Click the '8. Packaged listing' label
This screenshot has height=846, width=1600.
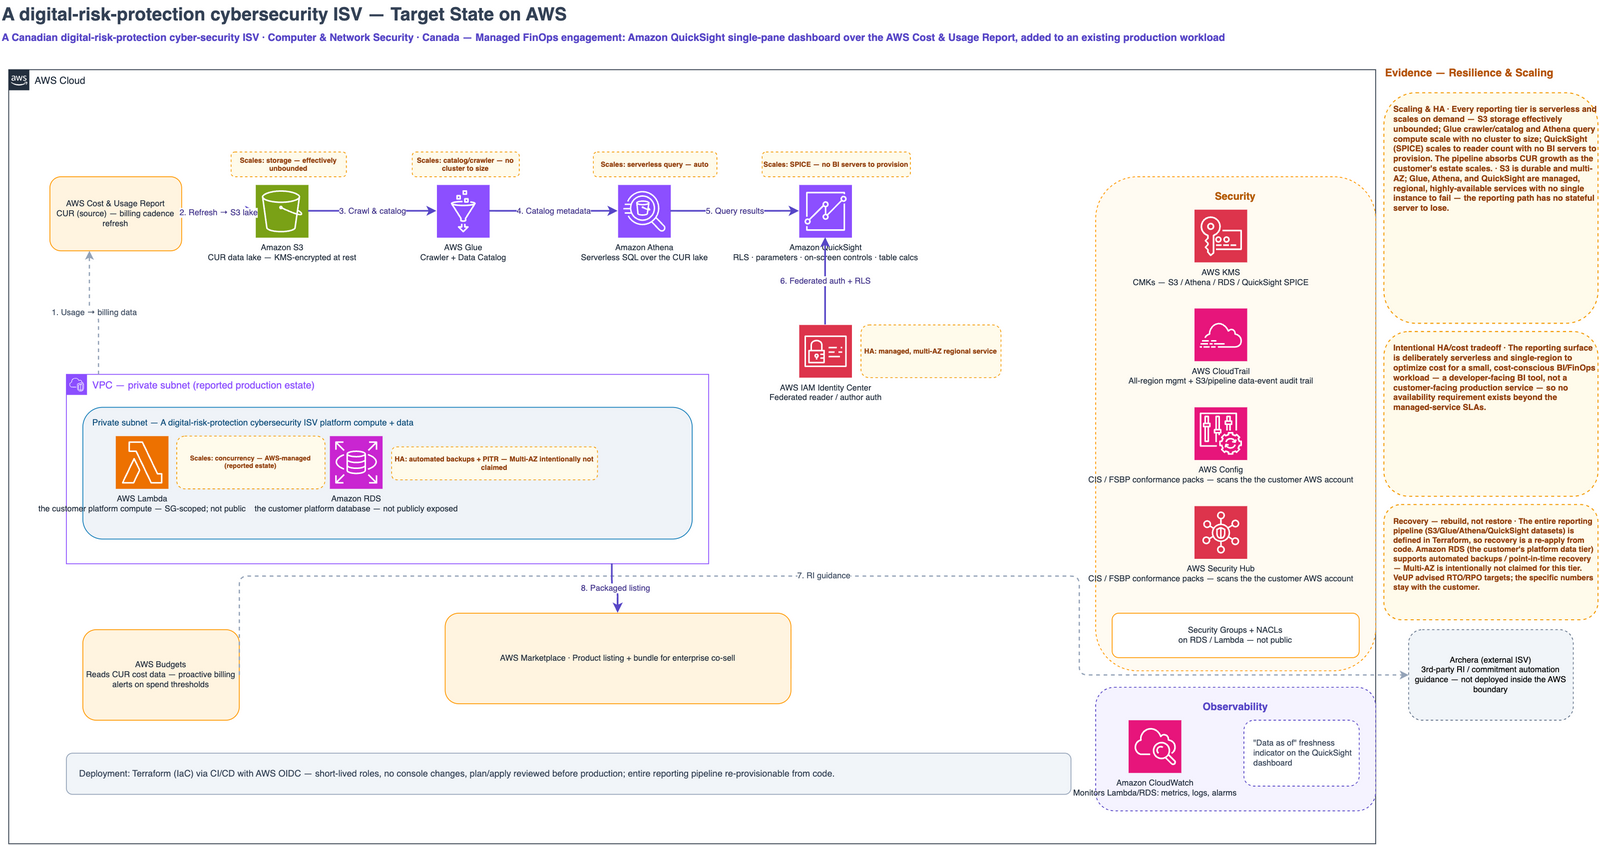(615, 588)
